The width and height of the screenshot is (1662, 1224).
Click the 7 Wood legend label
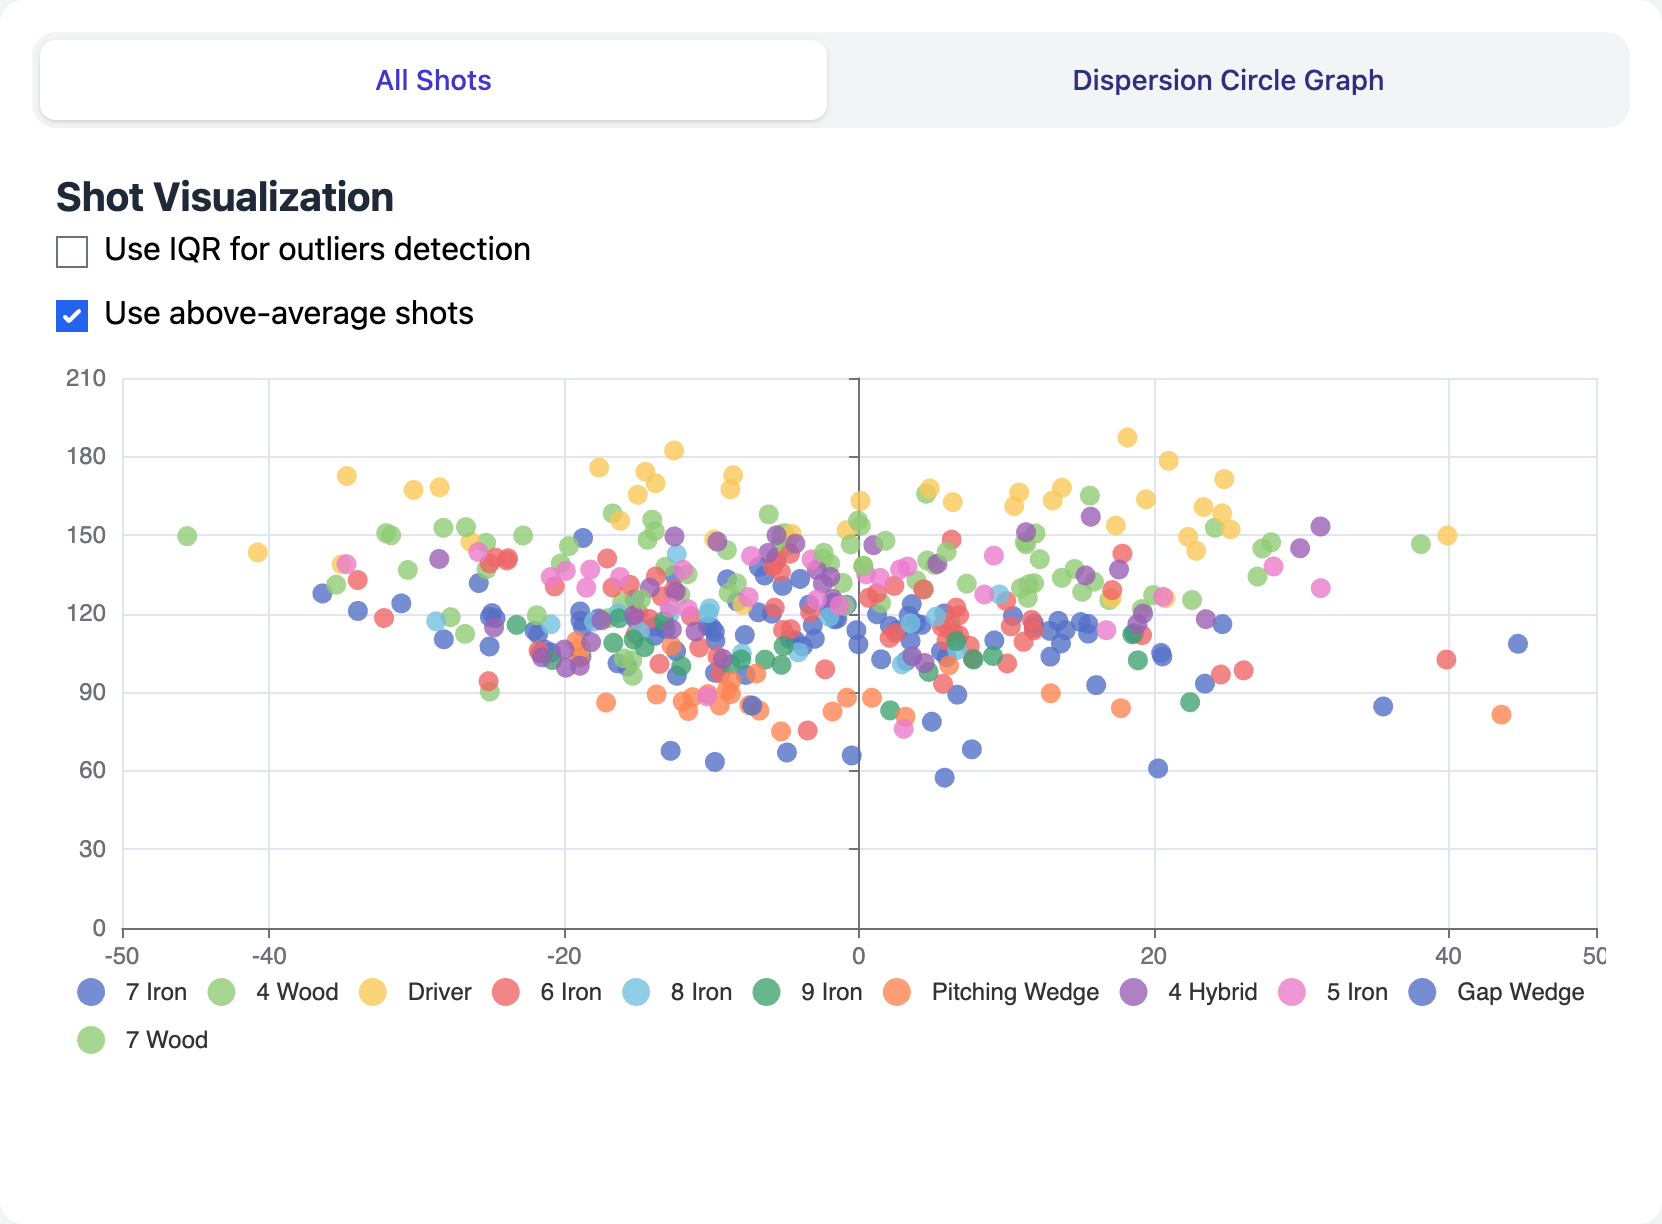click(166, 1040)
